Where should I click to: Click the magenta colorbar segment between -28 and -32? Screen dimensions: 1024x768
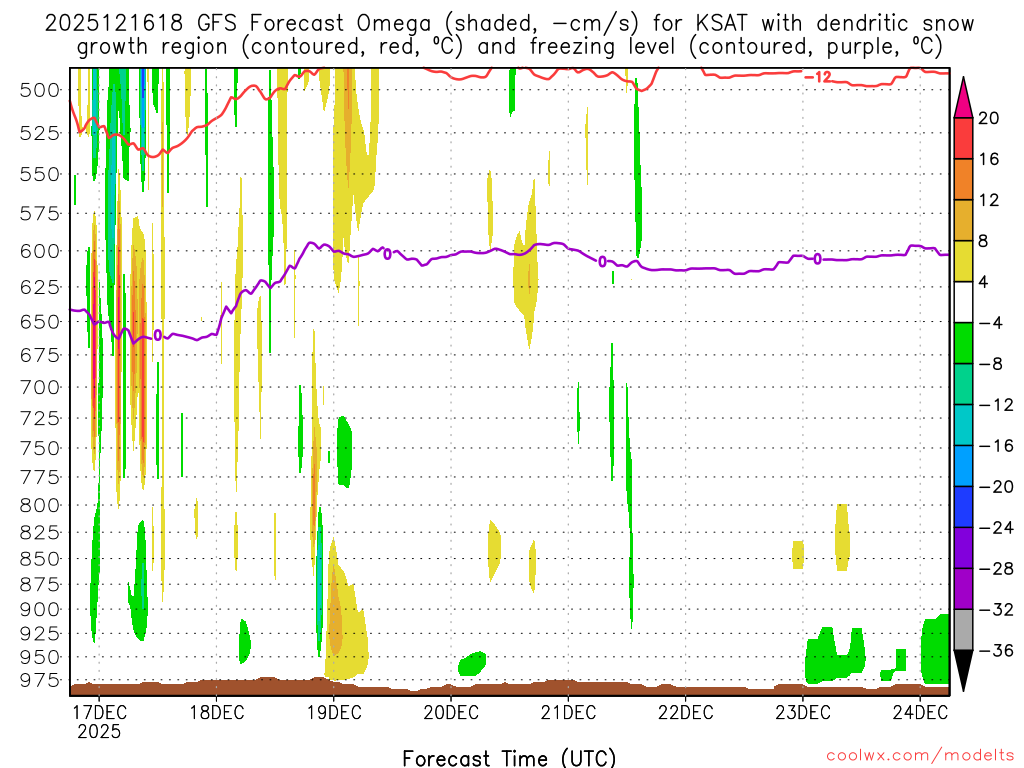click(x=963, y=589)
